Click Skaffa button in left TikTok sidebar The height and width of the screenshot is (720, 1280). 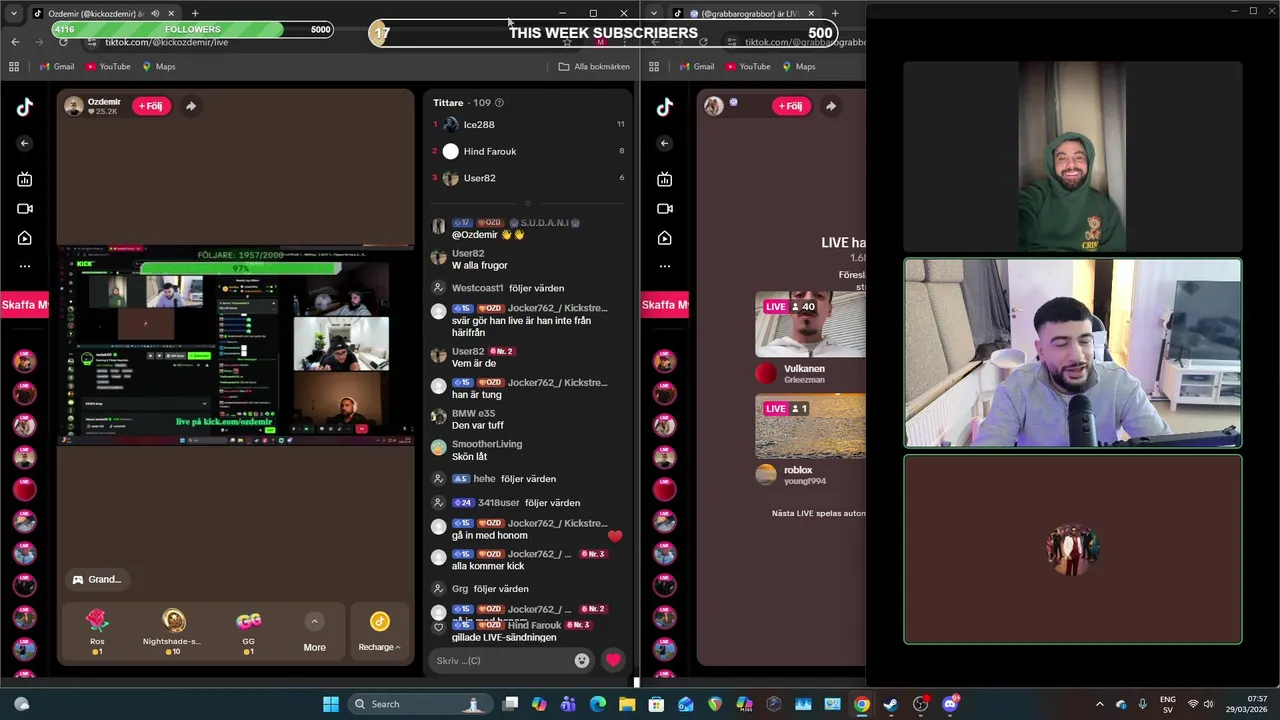click(24, 305)
